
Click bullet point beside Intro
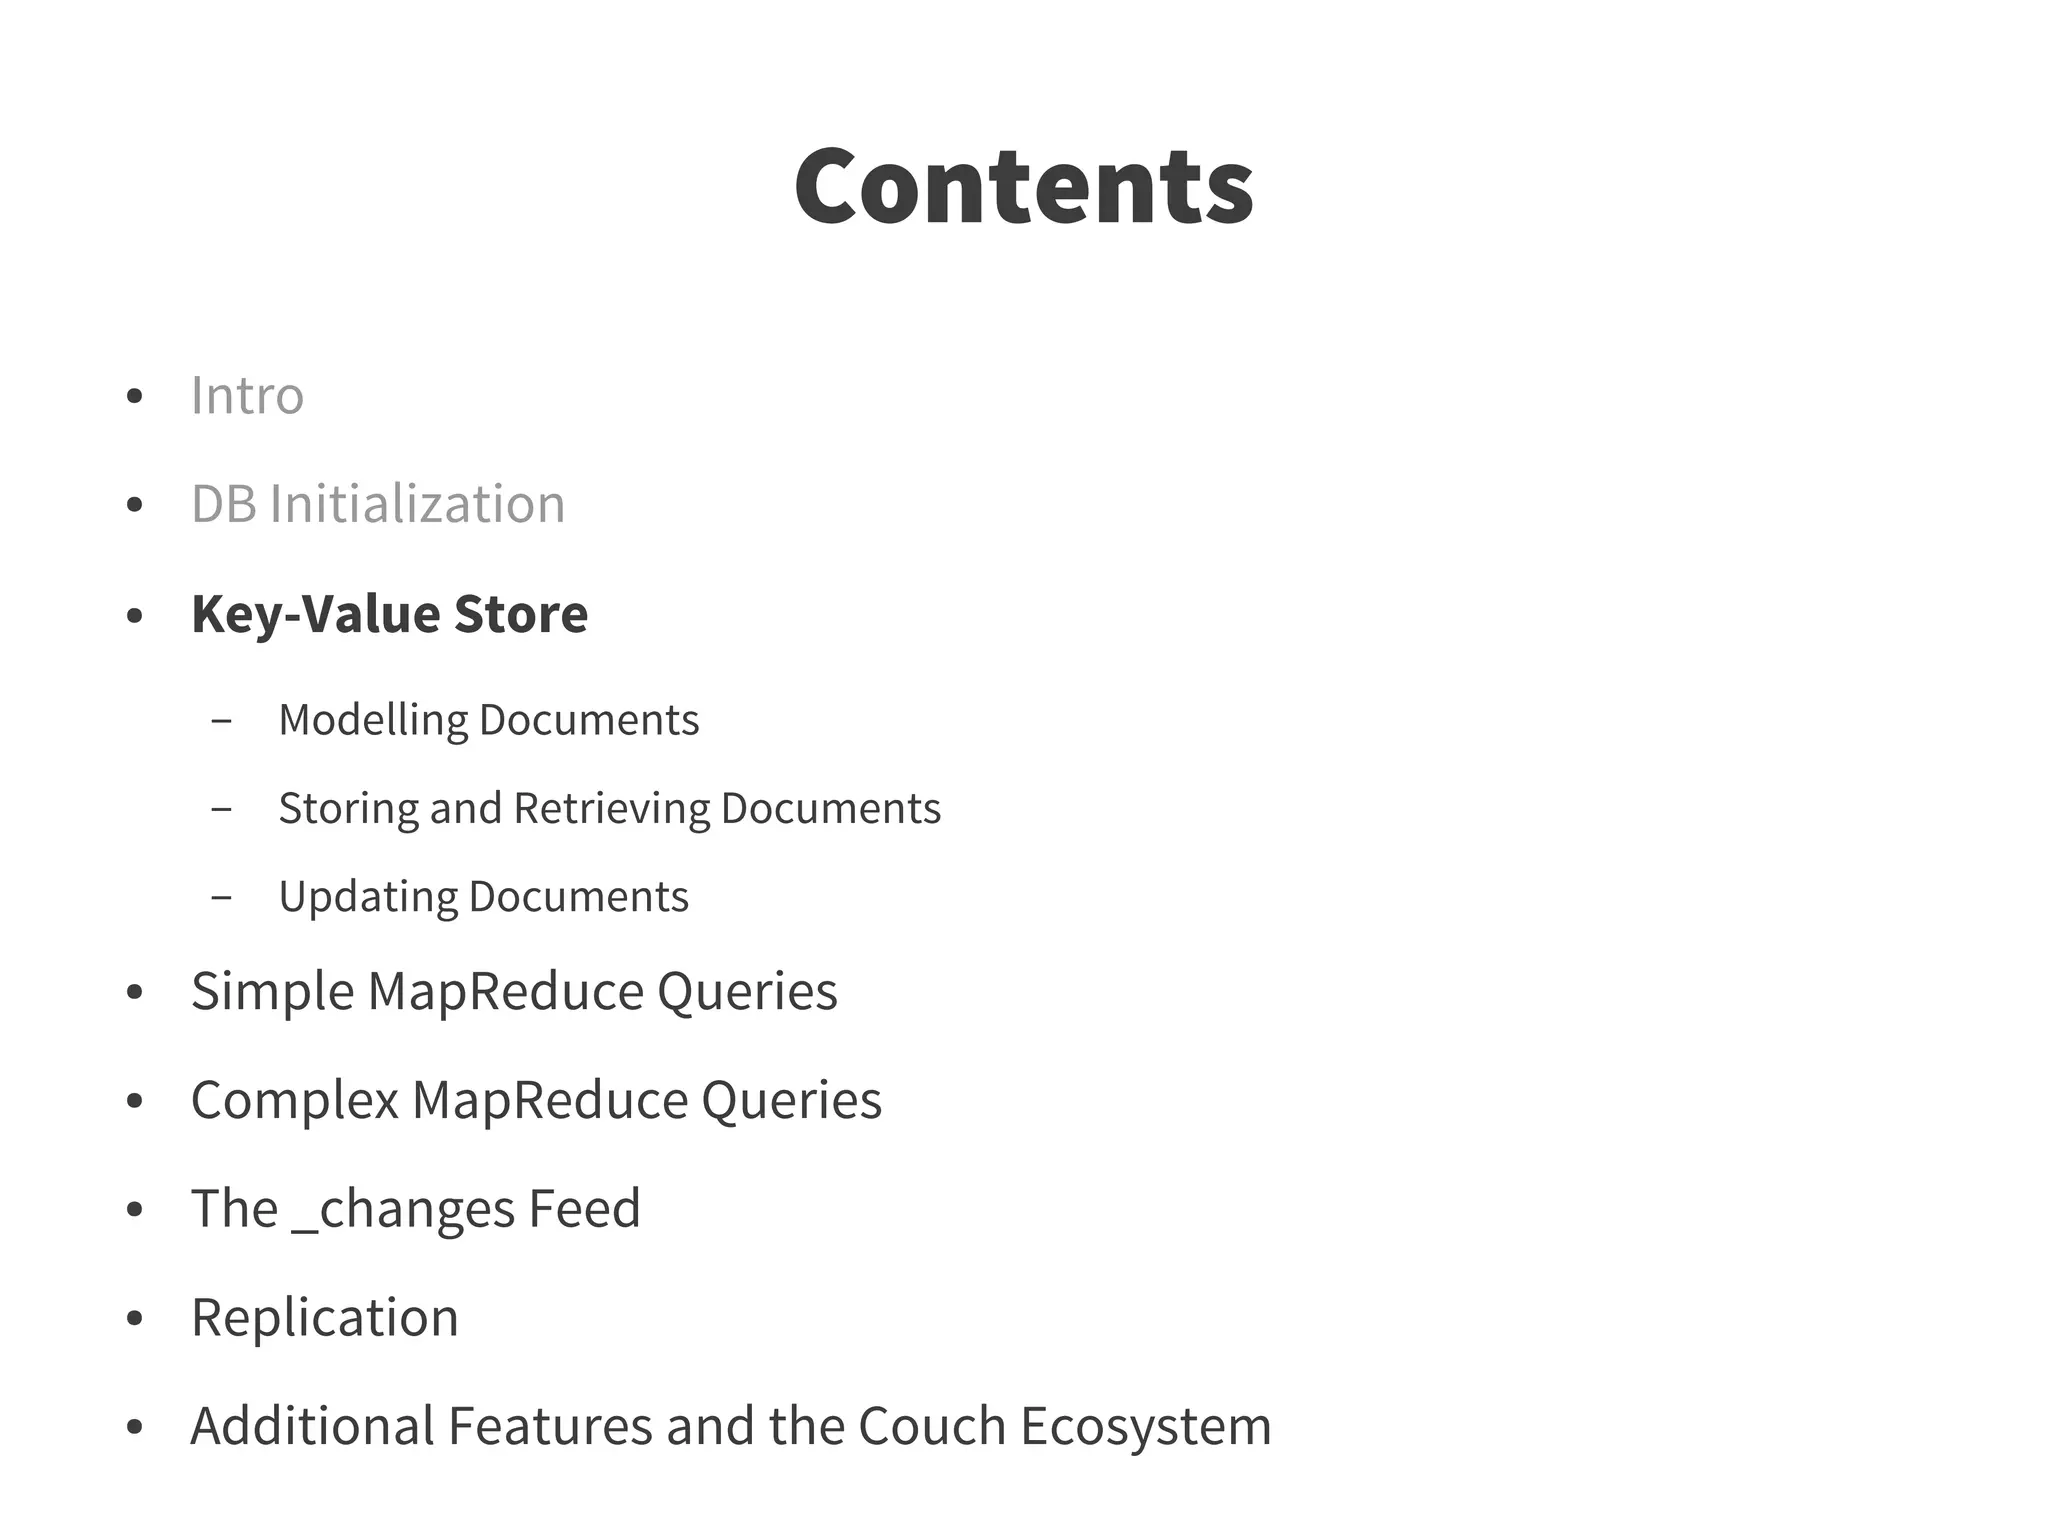pos(135,397)
